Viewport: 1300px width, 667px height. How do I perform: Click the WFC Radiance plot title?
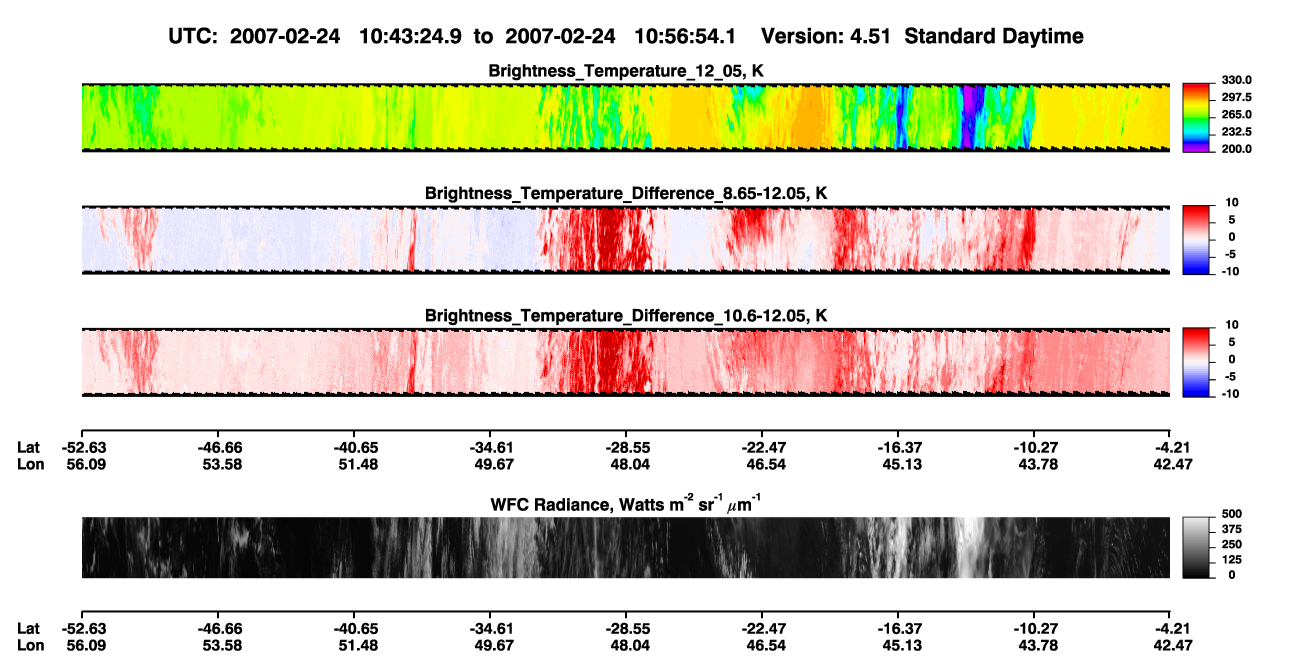click(x=626, y=504)
